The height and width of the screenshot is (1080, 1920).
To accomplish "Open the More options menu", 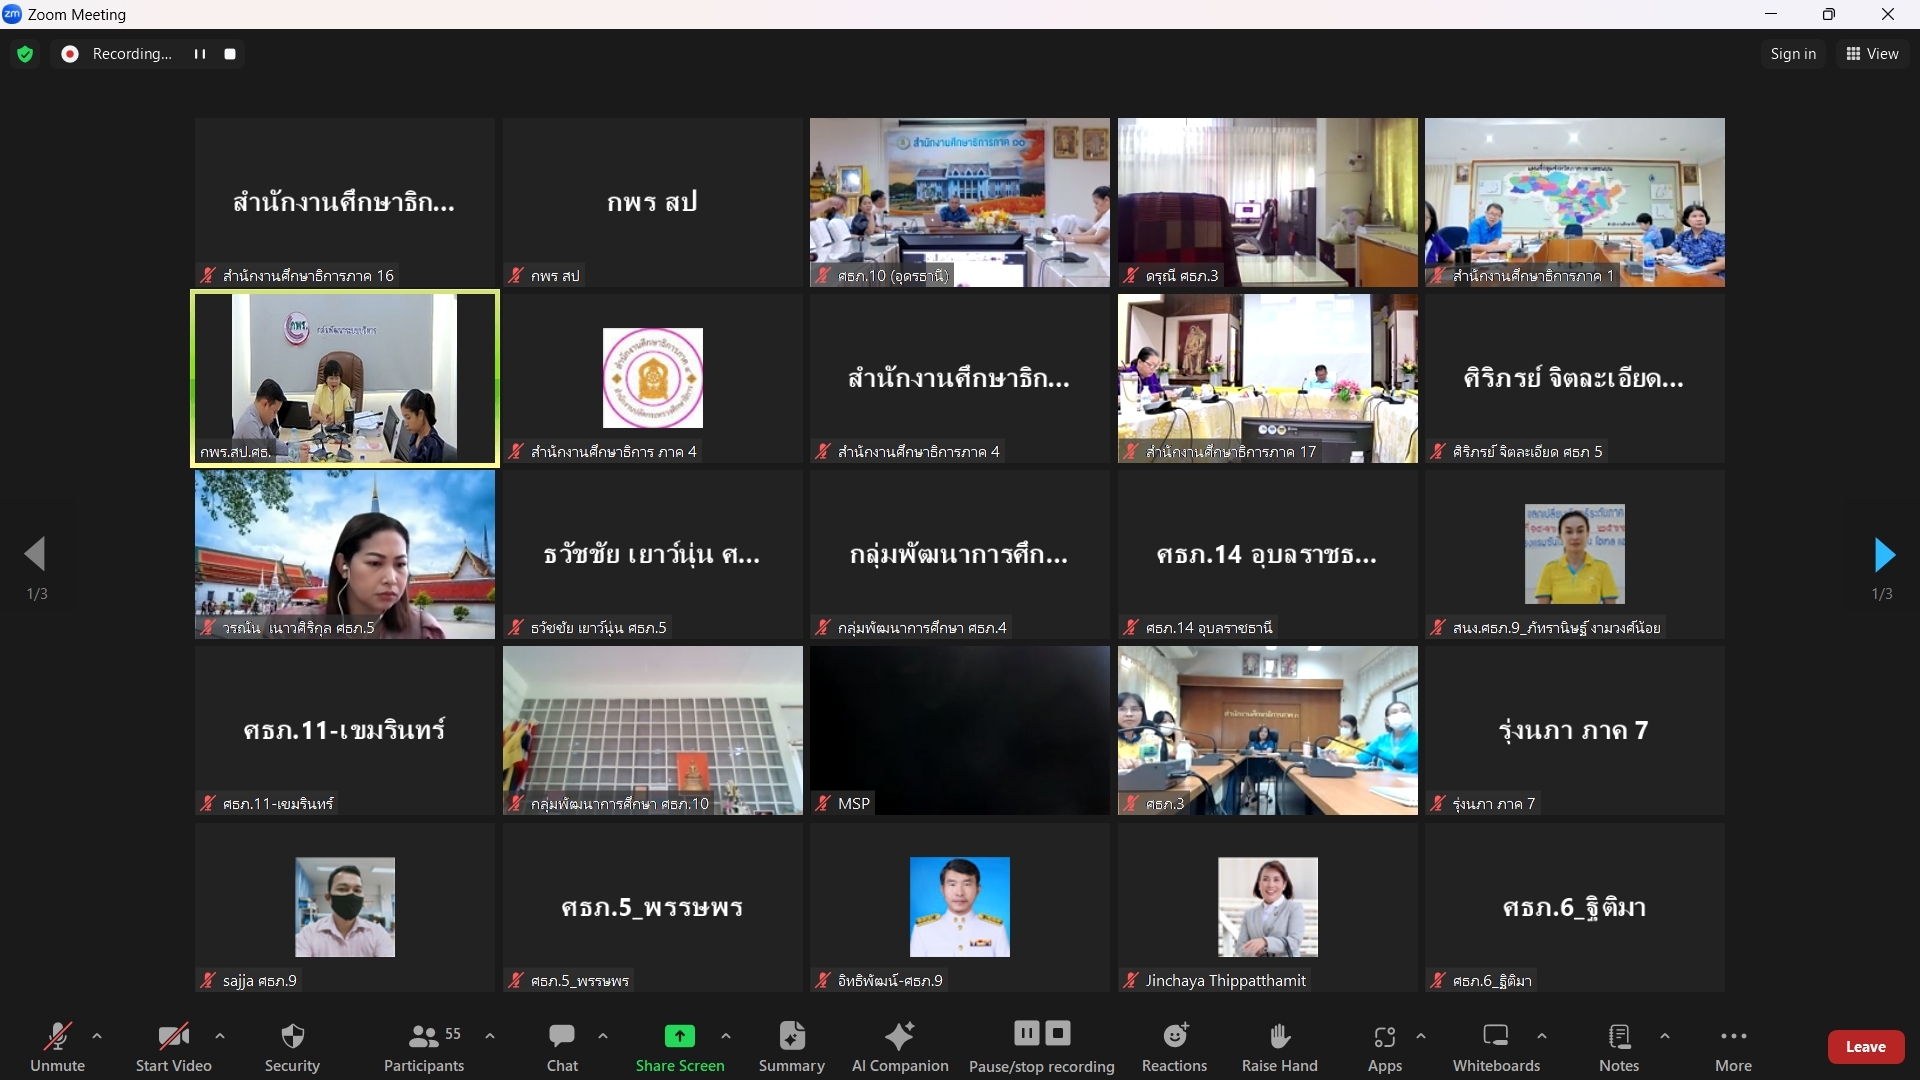I will (x=1733, y=1047).
